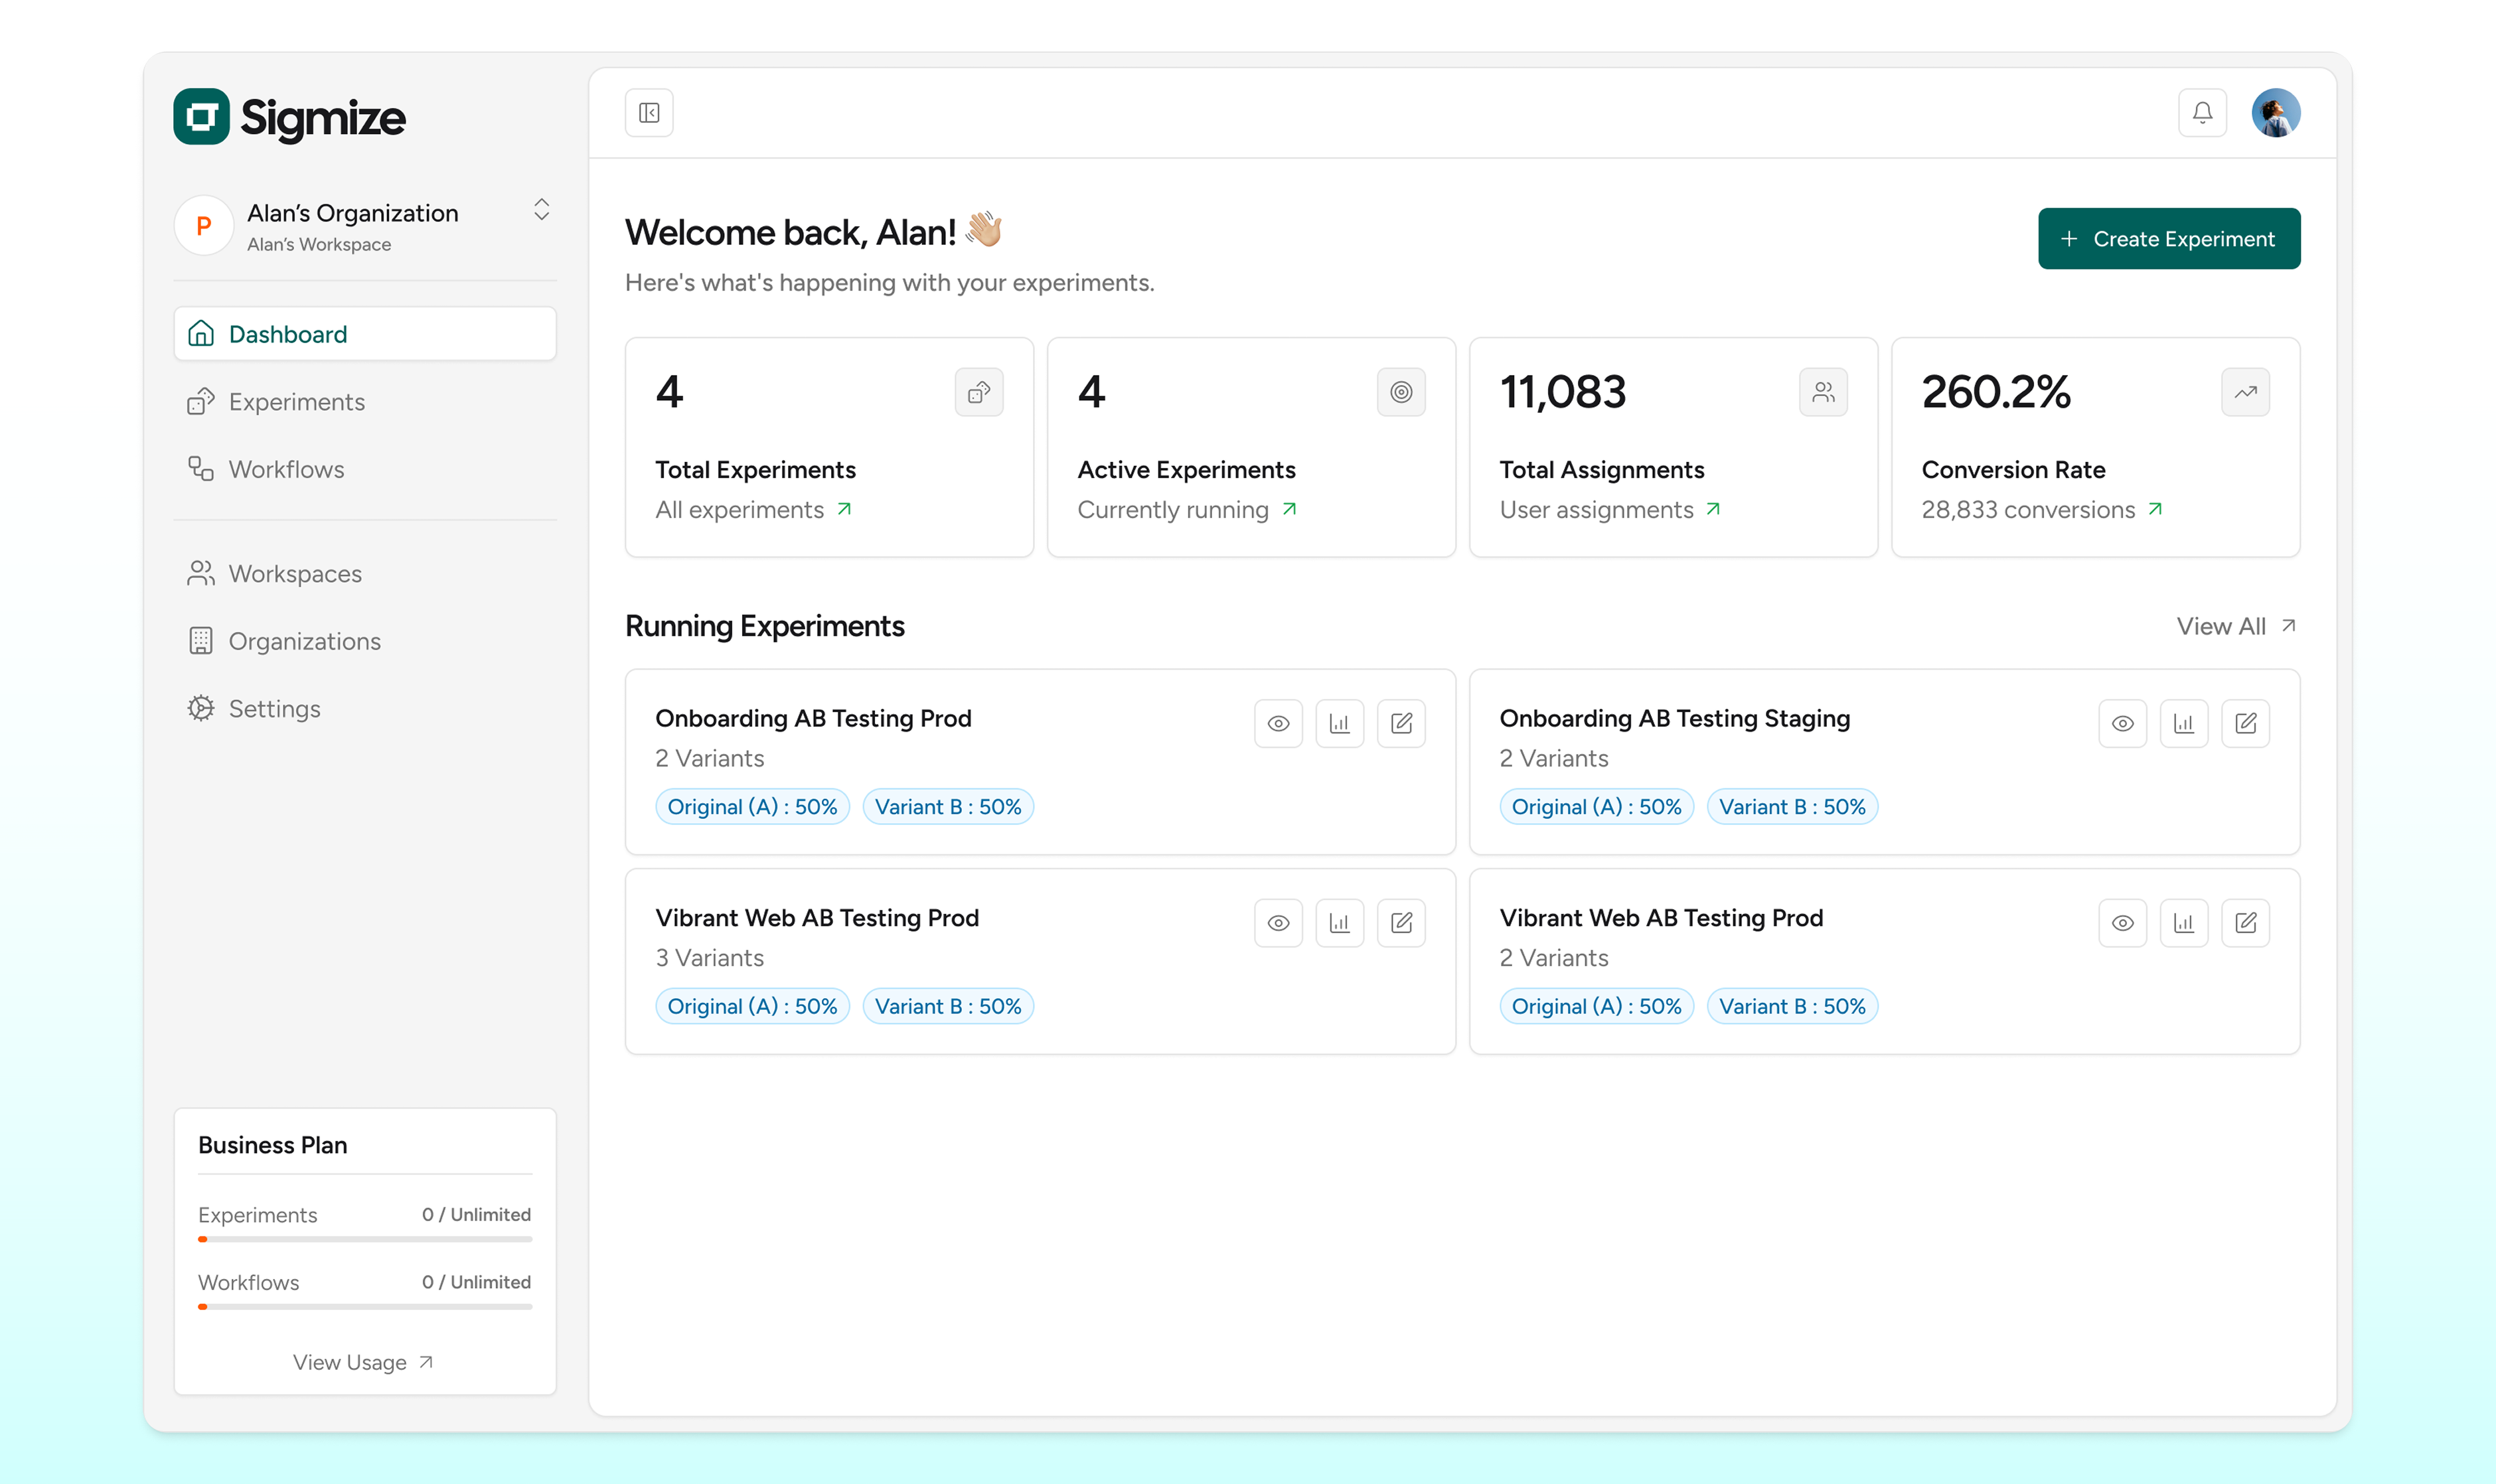Click the eye icon on Onboarding AB Testing Prod
The image size is (2496, 1484).
[x=1278, y=723]
